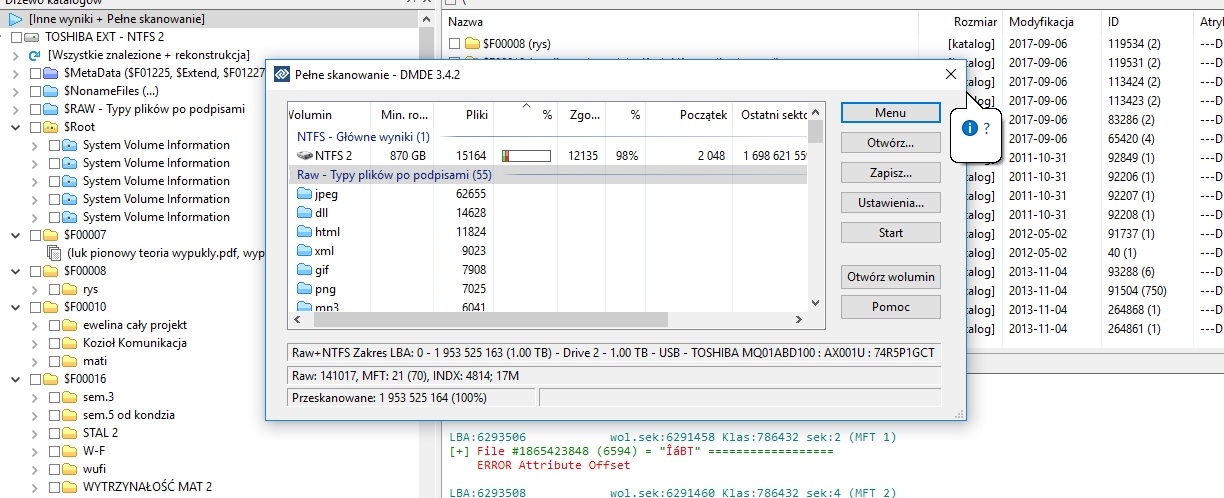This screenshot has width=1224, height=498.
Task: Click the $RAW folder icon in the tree
Action: point(51,109)
